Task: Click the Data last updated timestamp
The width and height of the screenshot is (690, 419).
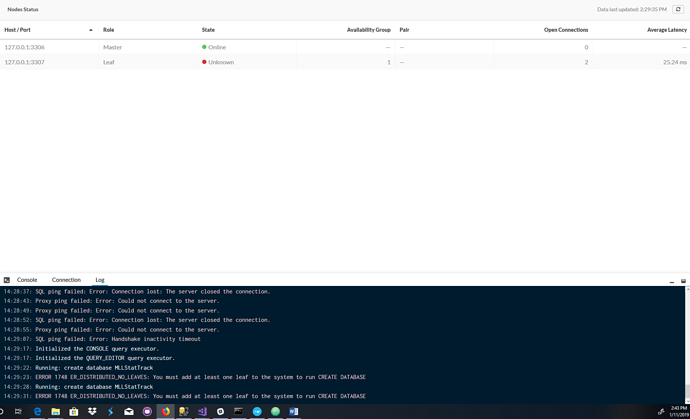Action: point(632,9)
